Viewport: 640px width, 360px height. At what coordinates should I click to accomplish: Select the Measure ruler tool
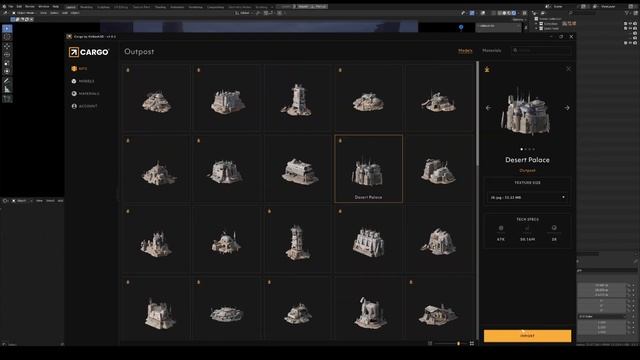(x=7, y=89)
